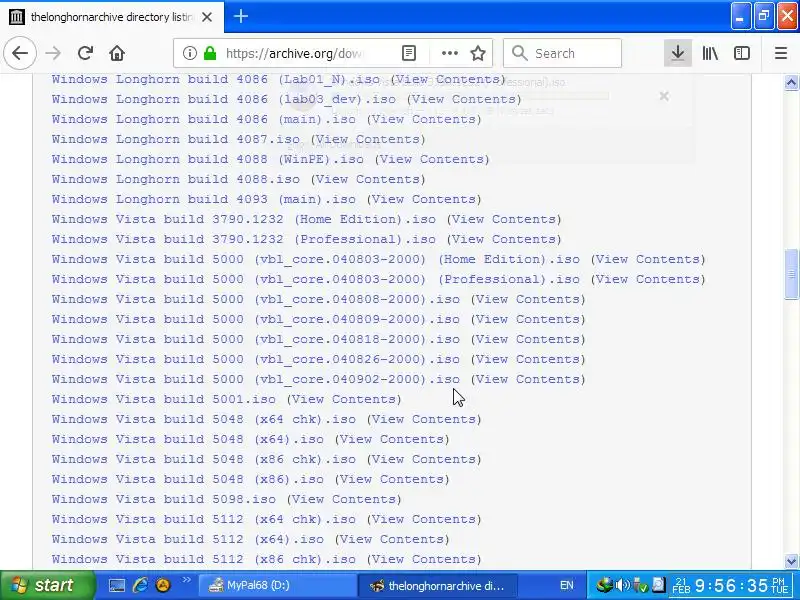
Task: Open Windows Longhorn build 4093 (main).iso
Action: click(204, 199)
